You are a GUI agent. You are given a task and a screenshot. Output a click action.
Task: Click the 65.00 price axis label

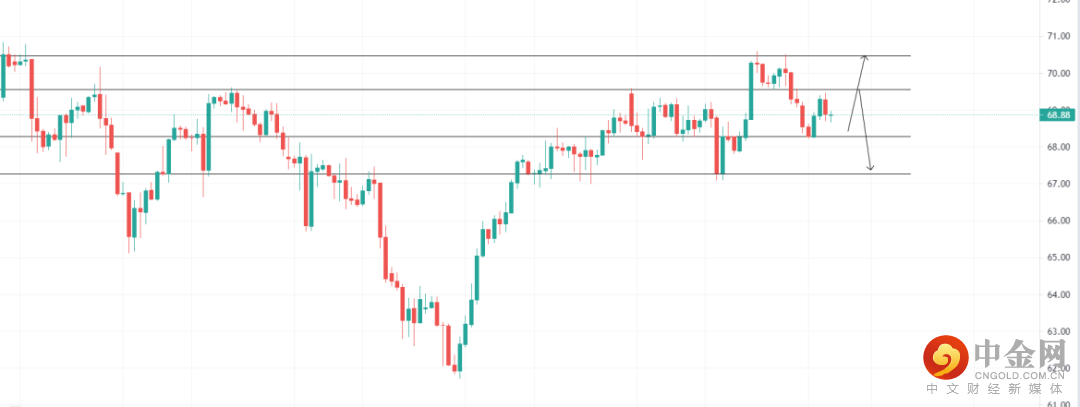tap(1059, 258)
